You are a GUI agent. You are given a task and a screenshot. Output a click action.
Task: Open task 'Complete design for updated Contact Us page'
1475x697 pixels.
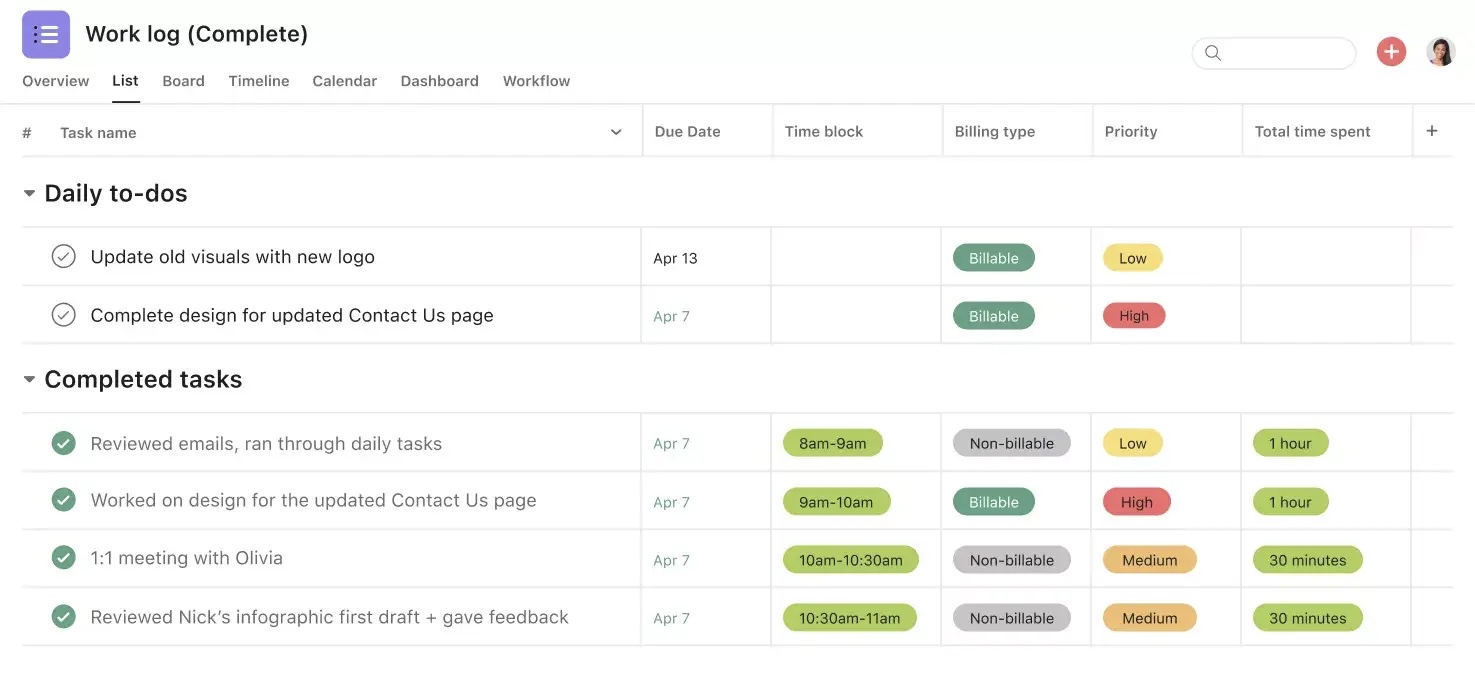(x=292, y=315)
